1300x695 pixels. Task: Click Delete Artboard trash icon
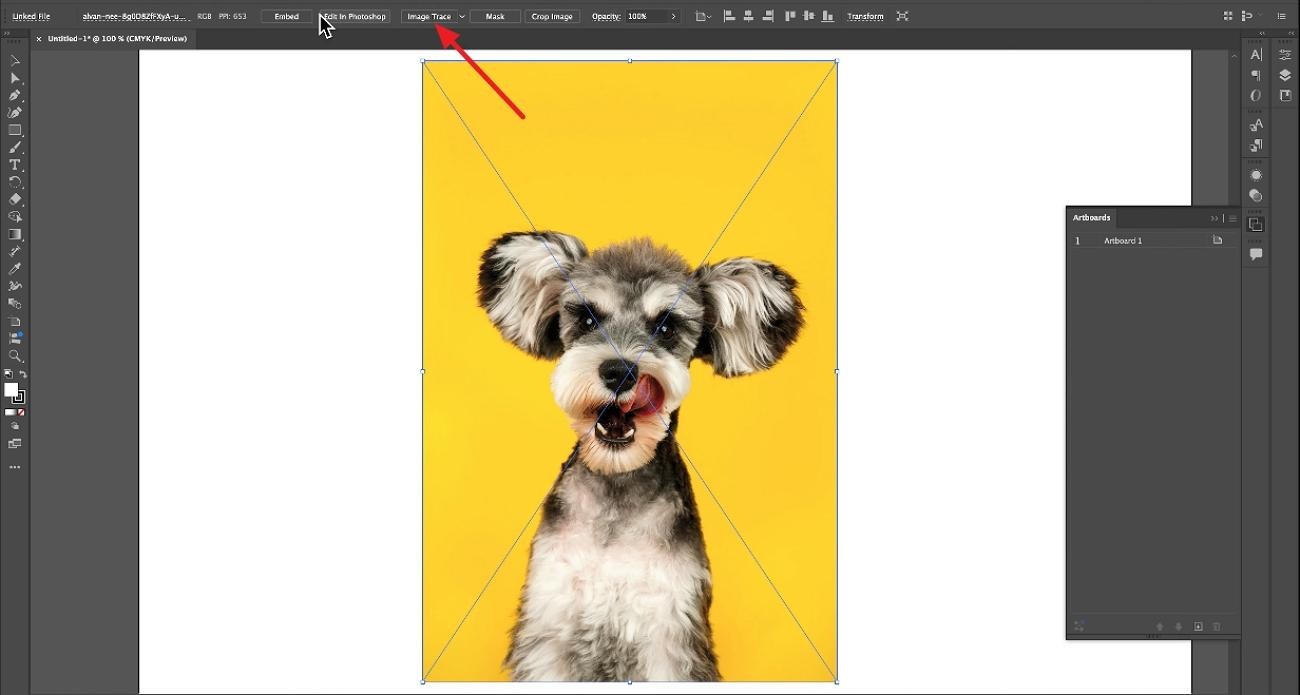coord(1217,626)
